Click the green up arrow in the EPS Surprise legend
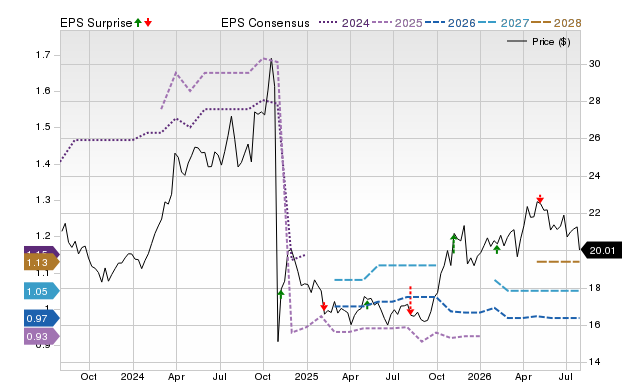 (138, 23)
